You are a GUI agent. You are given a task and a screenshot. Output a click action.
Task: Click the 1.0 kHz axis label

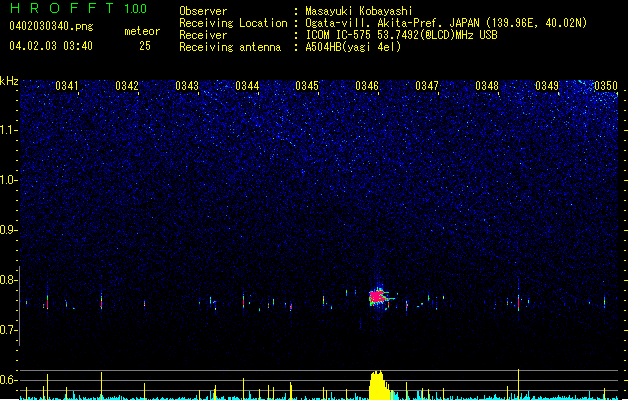pyautogui.click(x=8, y=180)
